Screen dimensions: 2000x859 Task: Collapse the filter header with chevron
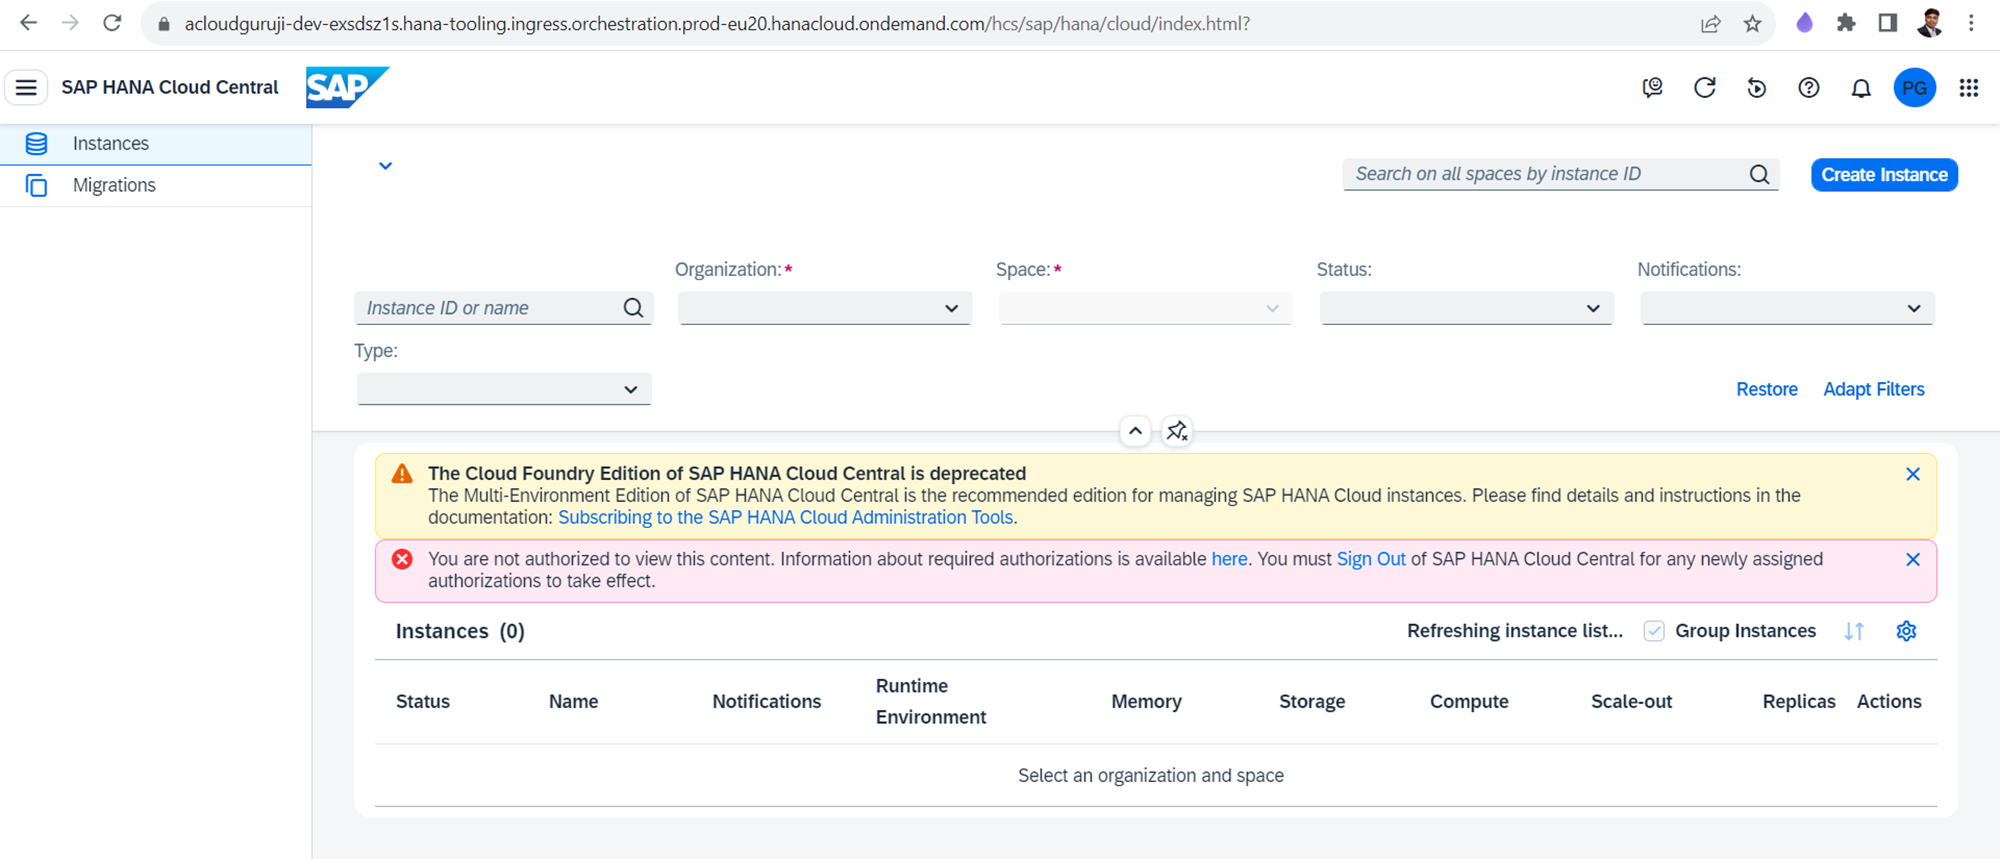[x=1135, y=431]
